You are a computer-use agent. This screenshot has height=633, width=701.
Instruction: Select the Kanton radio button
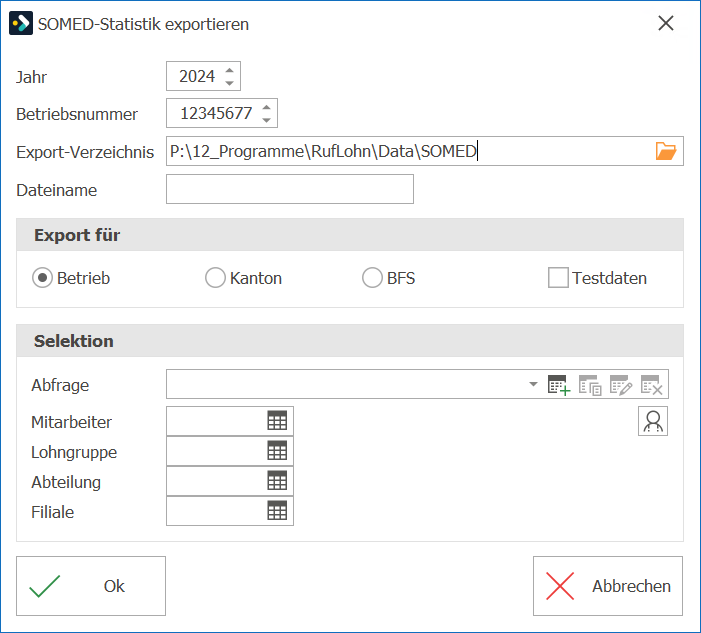pyautogui.click(x=215, y=278)
